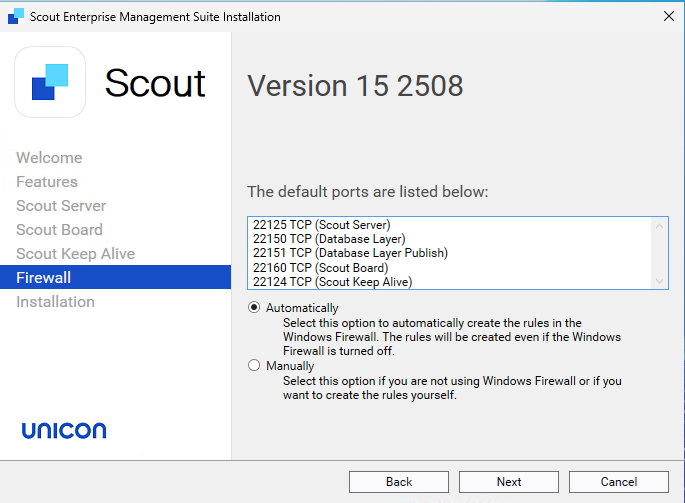Viewport: 685px width, 503px height.
Task: Click the installer icon in title bar
Action: (x=15, y=16)
